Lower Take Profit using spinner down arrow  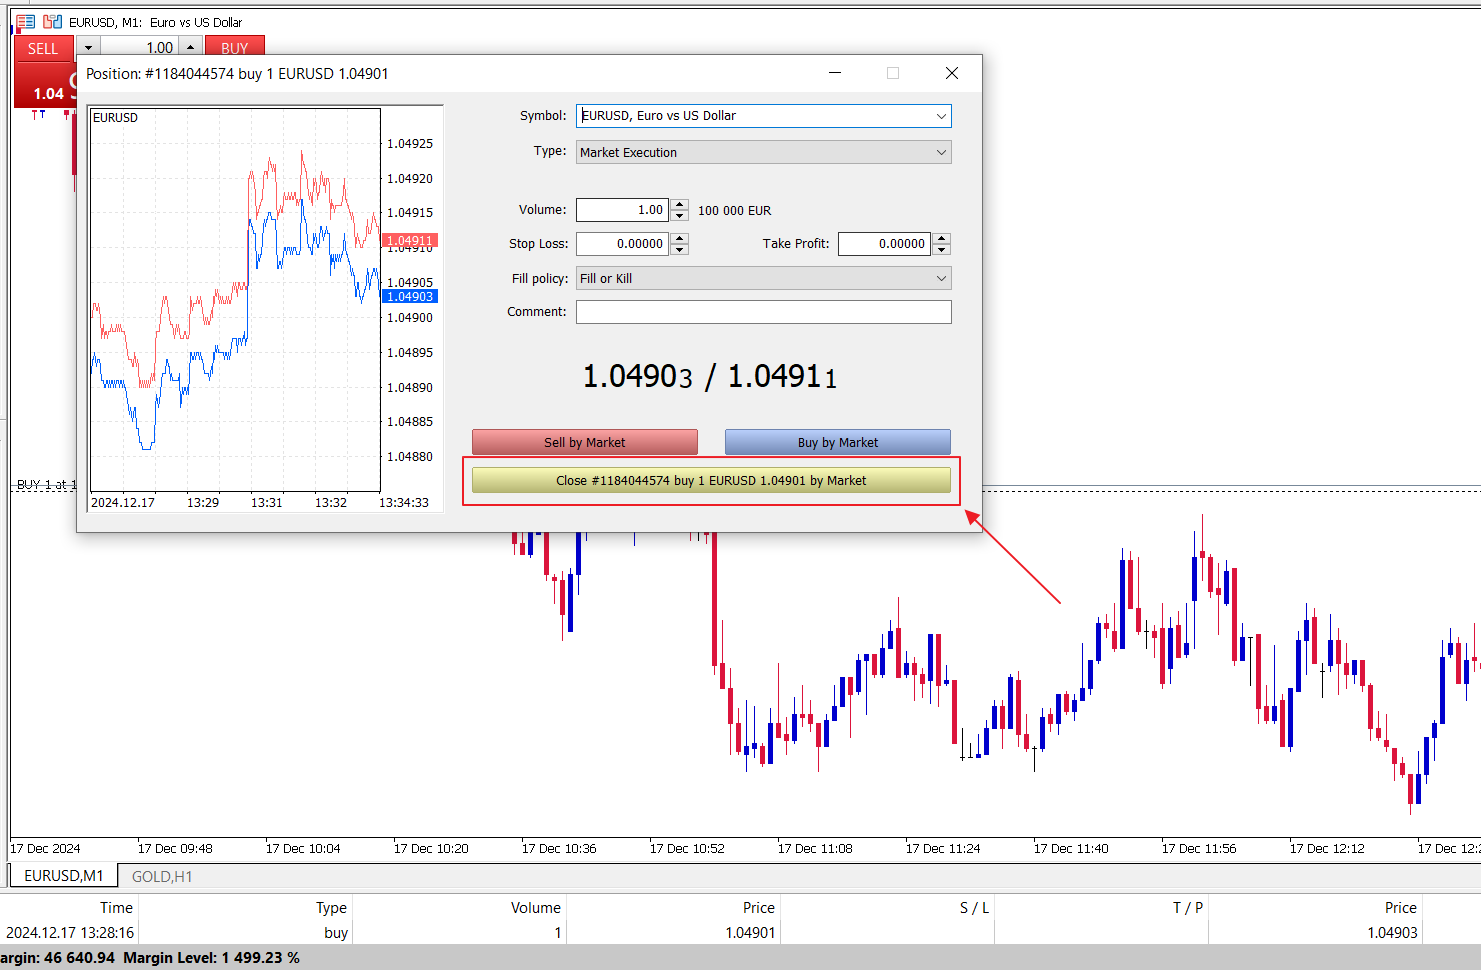[x=942, y=249]
